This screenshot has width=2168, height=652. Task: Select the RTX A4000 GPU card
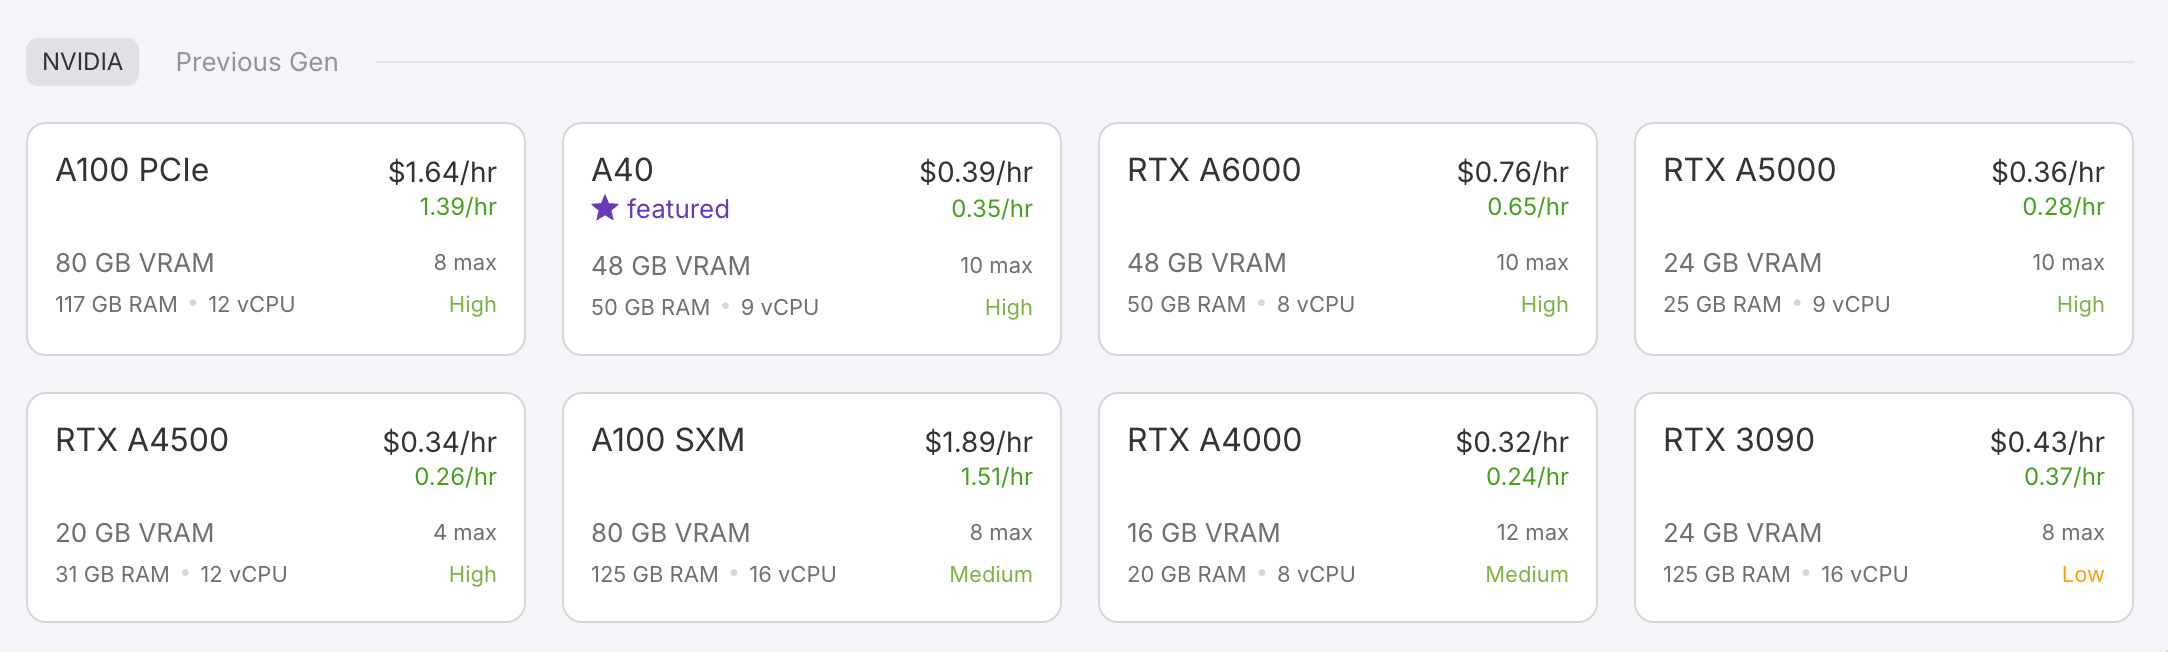click(x=1347, y=507)
